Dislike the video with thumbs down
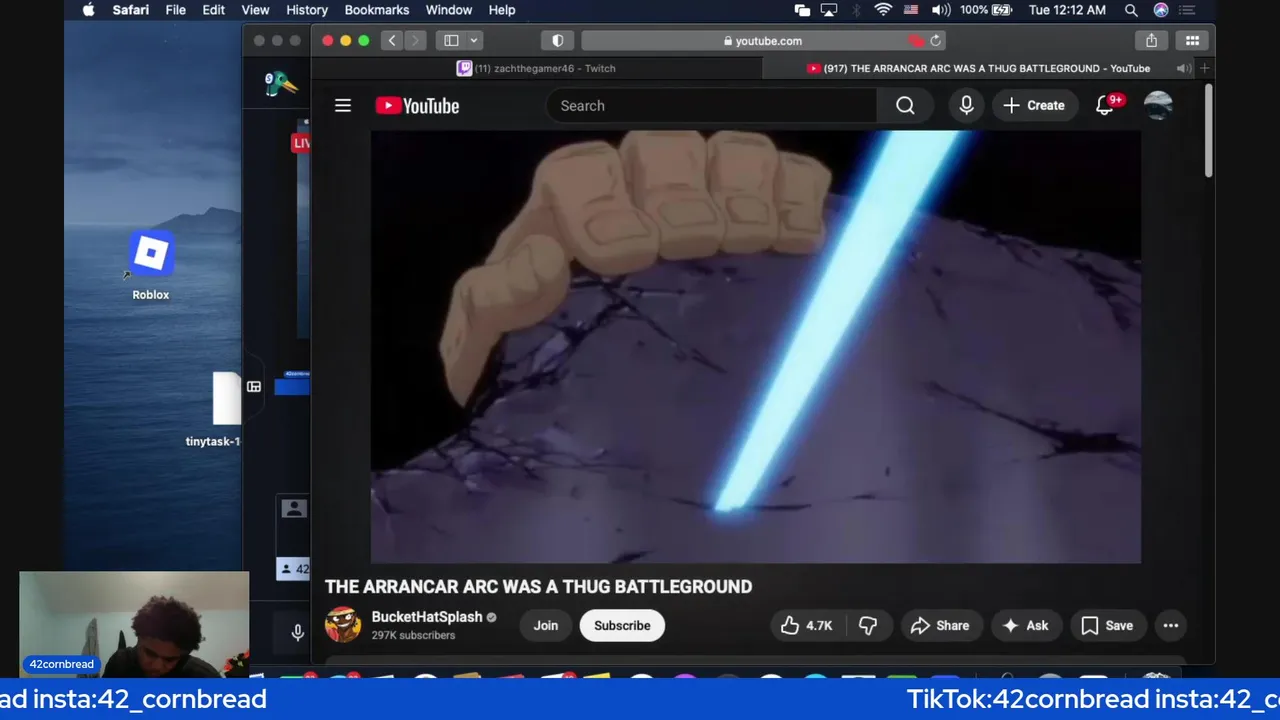 868,625
